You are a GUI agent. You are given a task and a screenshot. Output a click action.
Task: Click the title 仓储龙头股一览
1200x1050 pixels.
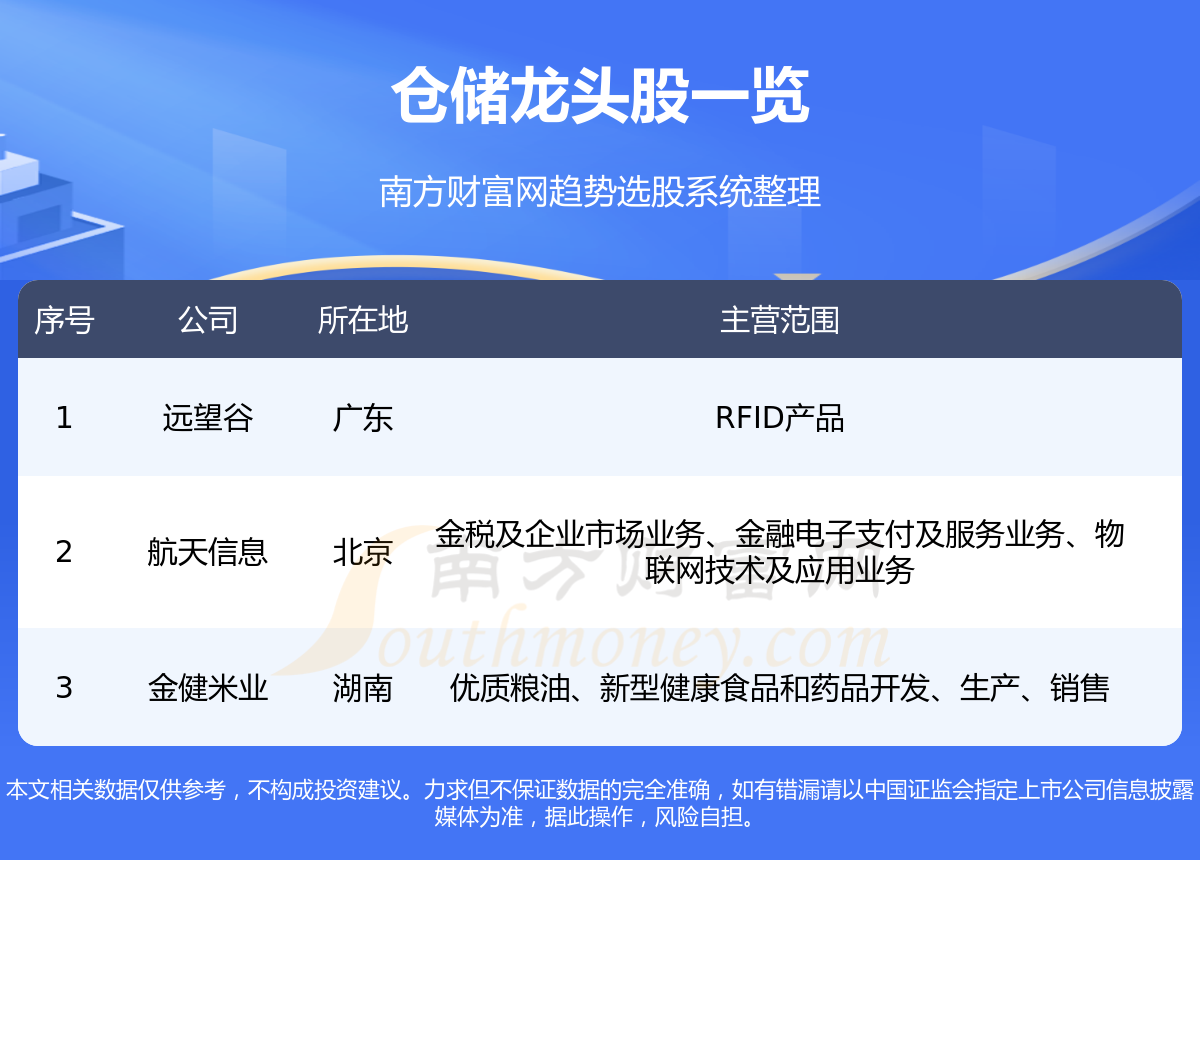click(x=600, y=97)
